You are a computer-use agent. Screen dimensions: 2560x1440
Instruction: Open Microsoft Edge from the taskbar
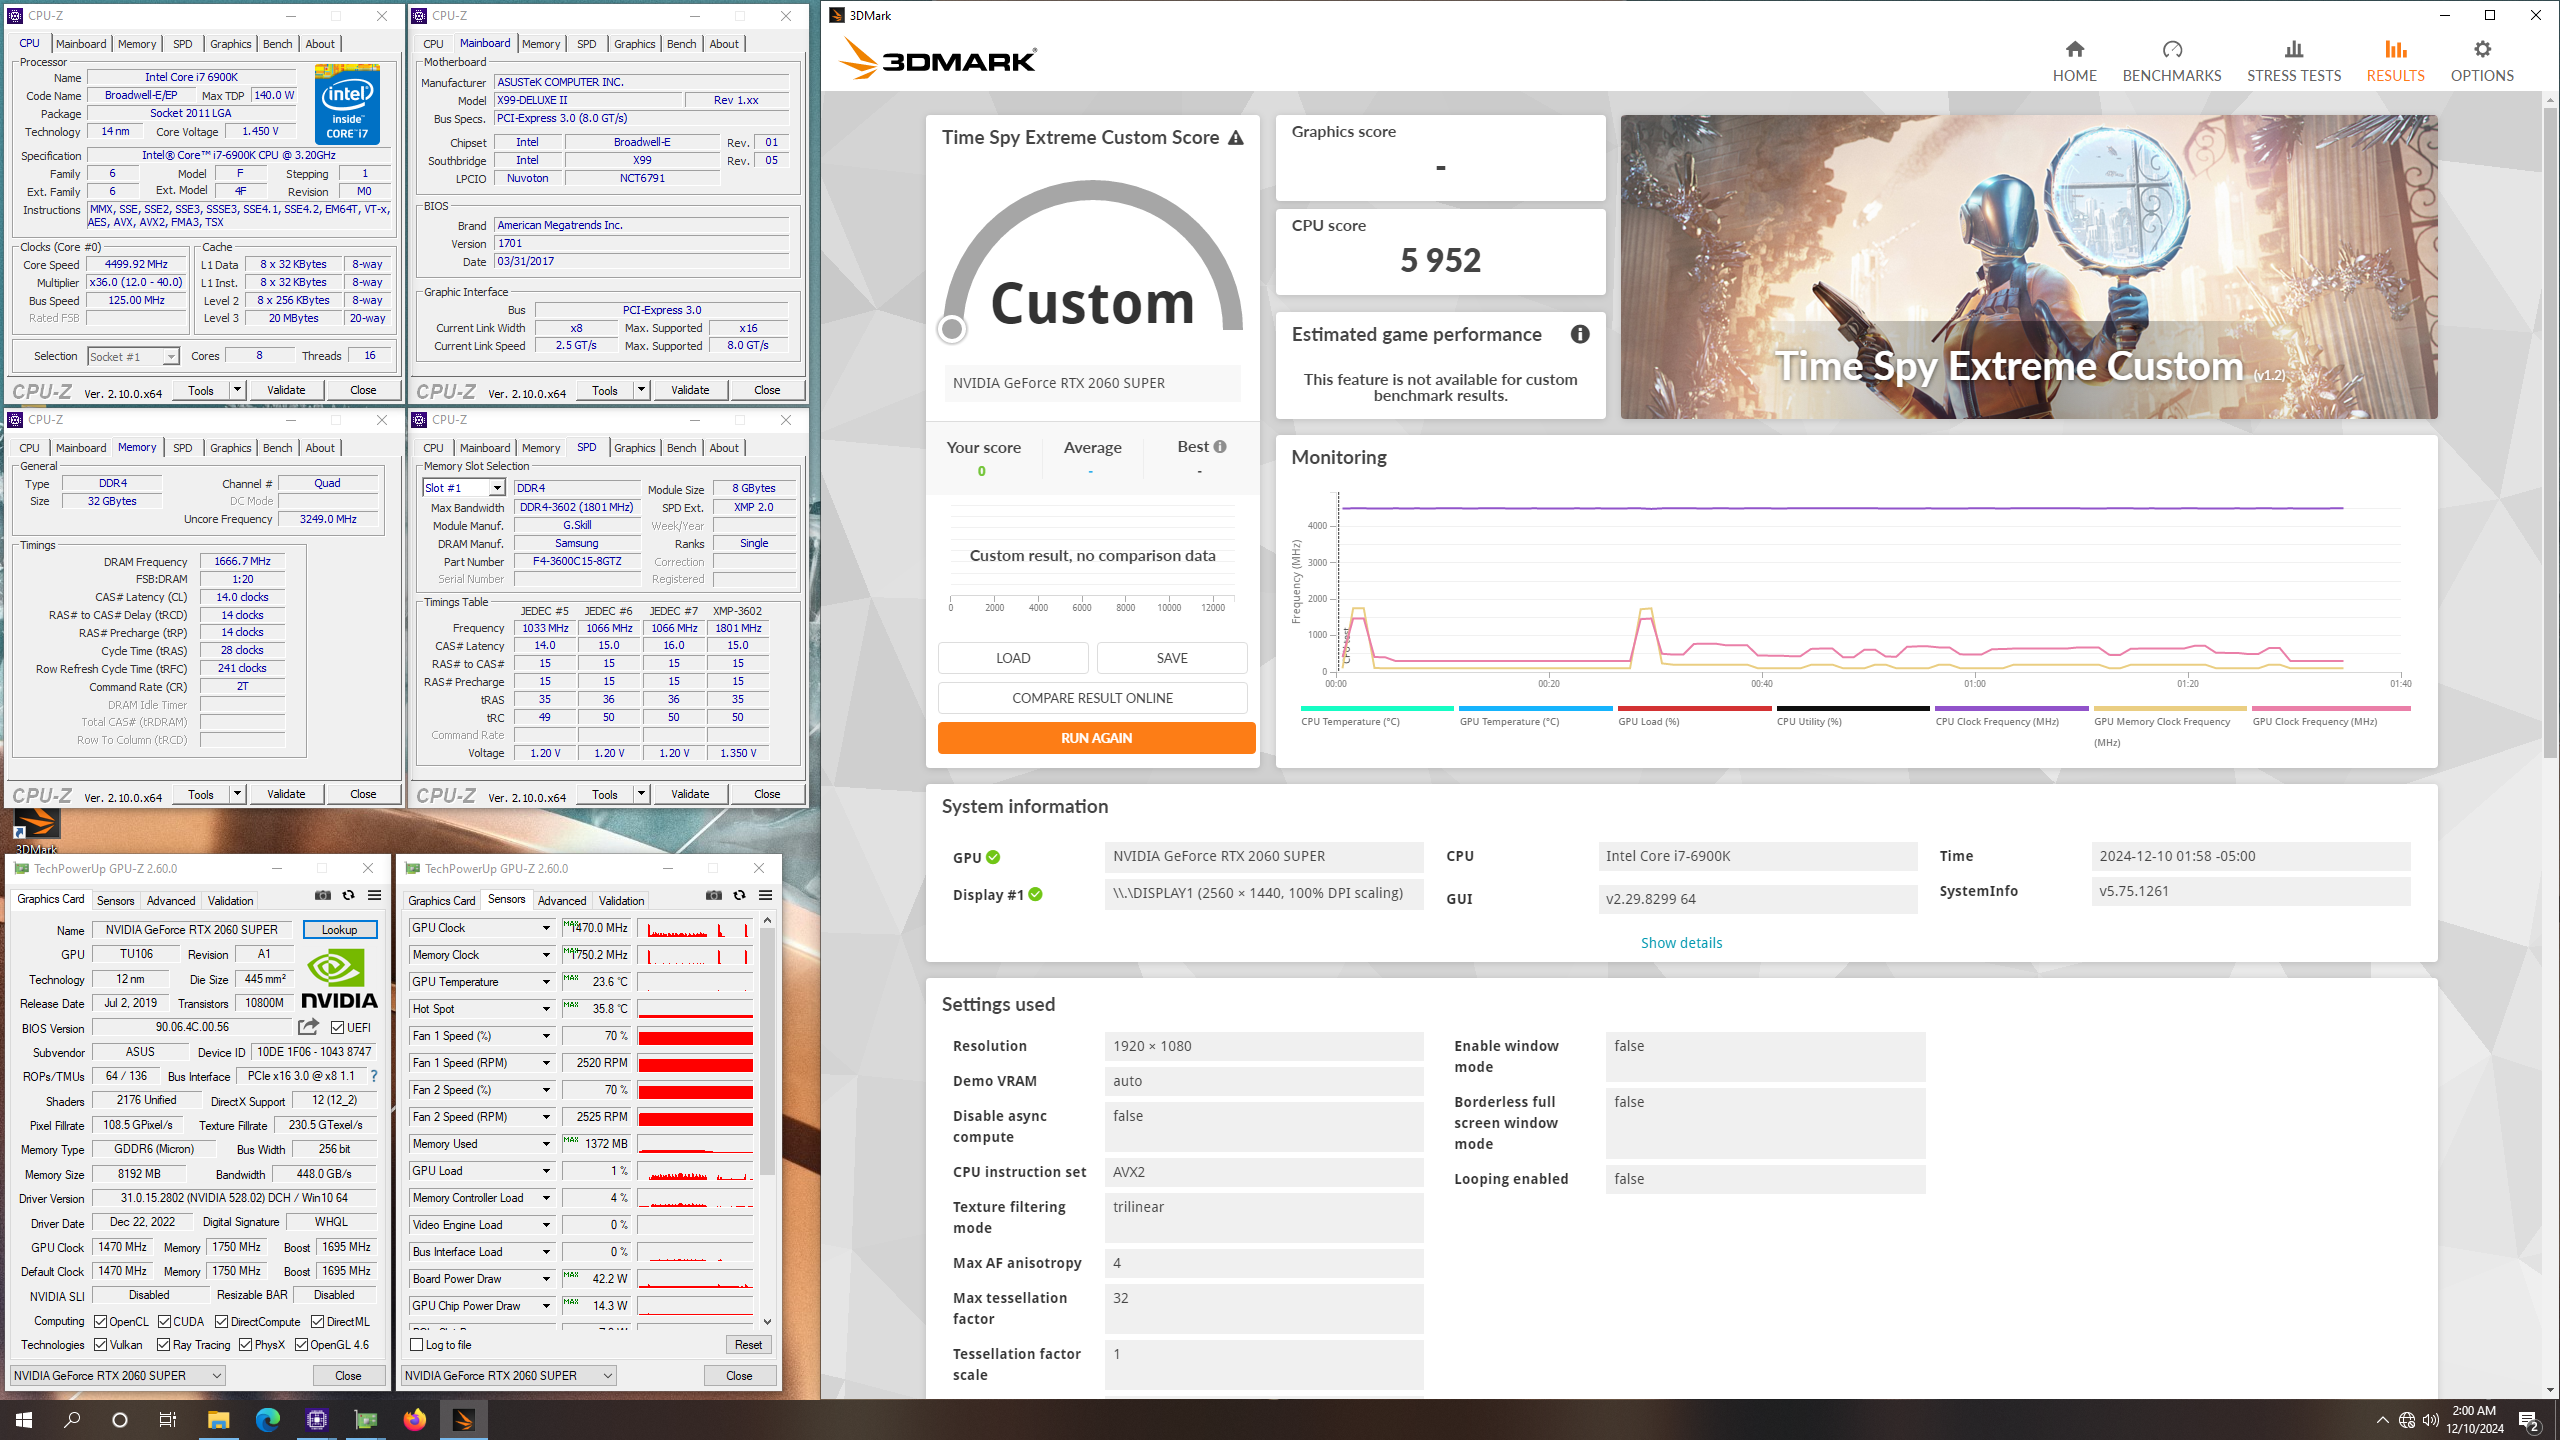[x=268, y=1419]
